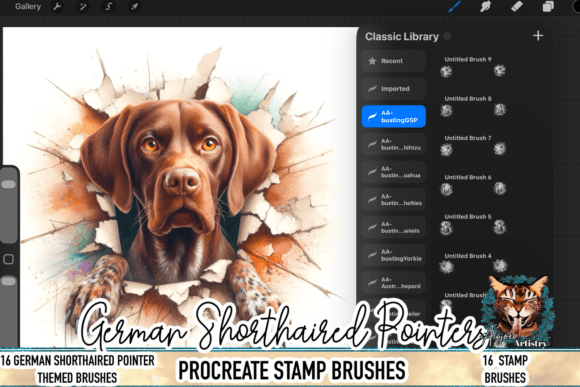
Task: Open the Gallery view
Action: (28, 6)
